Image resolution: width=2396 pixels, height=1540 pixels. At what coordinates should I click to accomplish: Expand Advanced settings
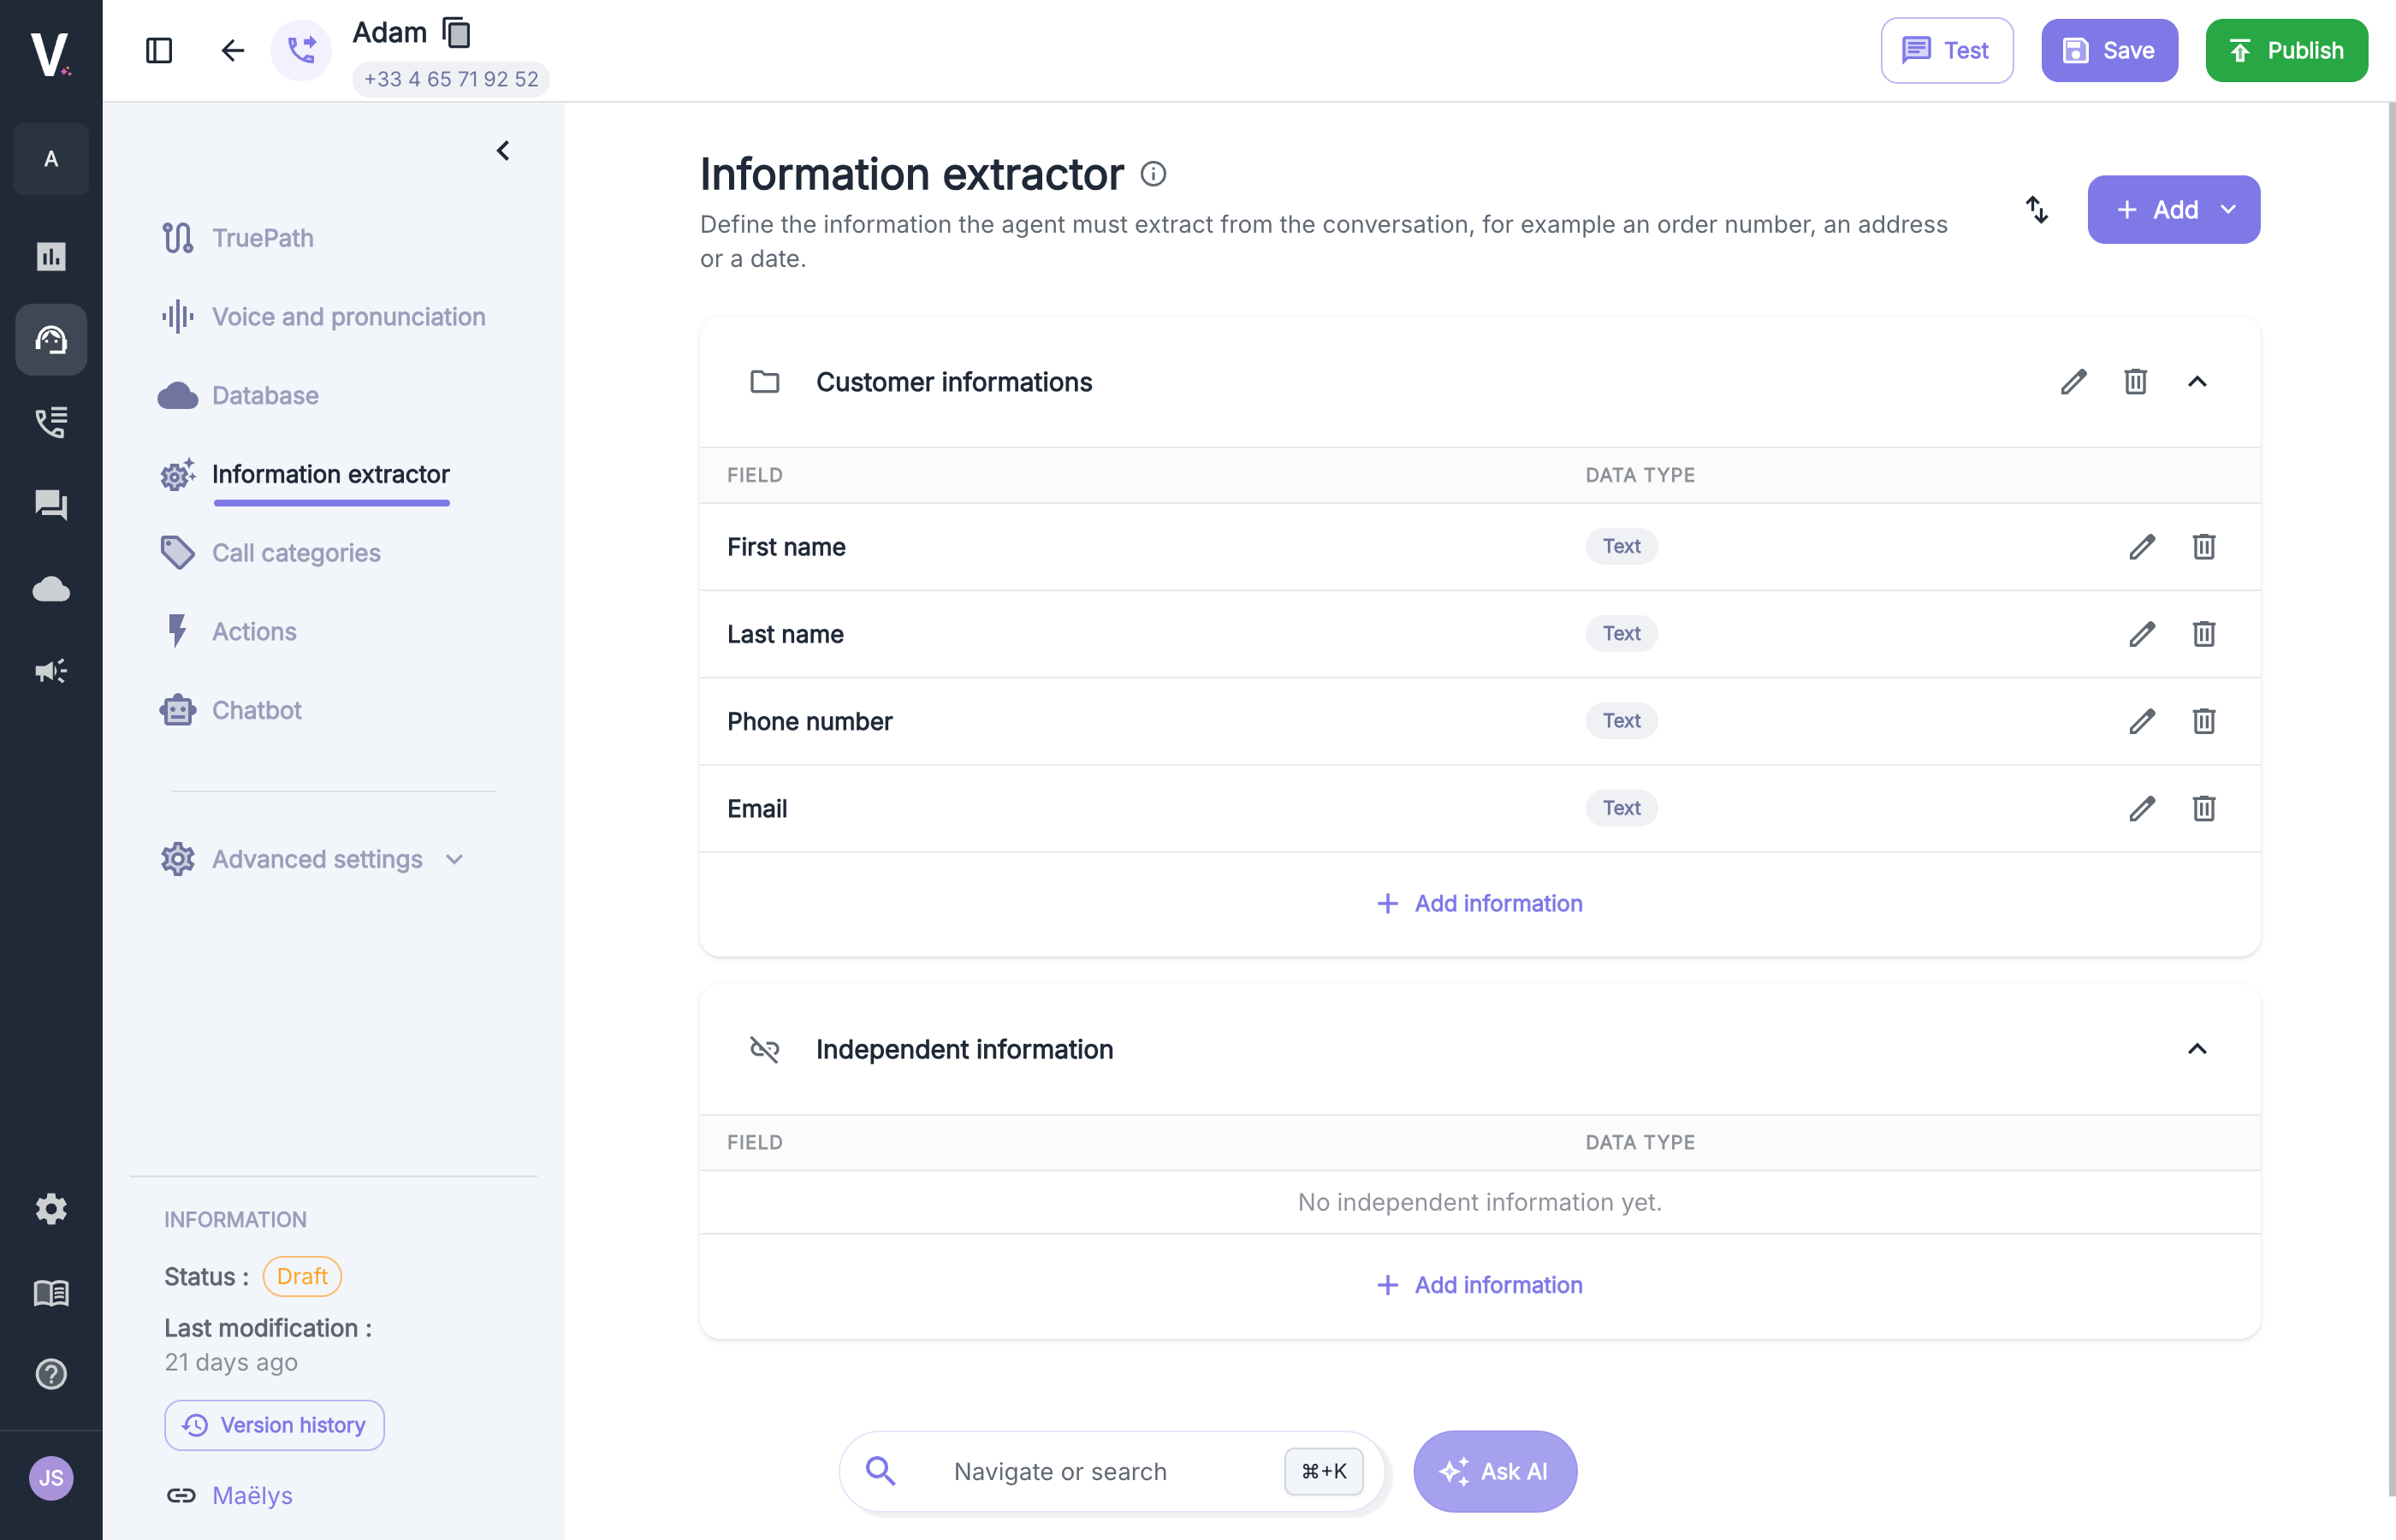pos(313,859)
